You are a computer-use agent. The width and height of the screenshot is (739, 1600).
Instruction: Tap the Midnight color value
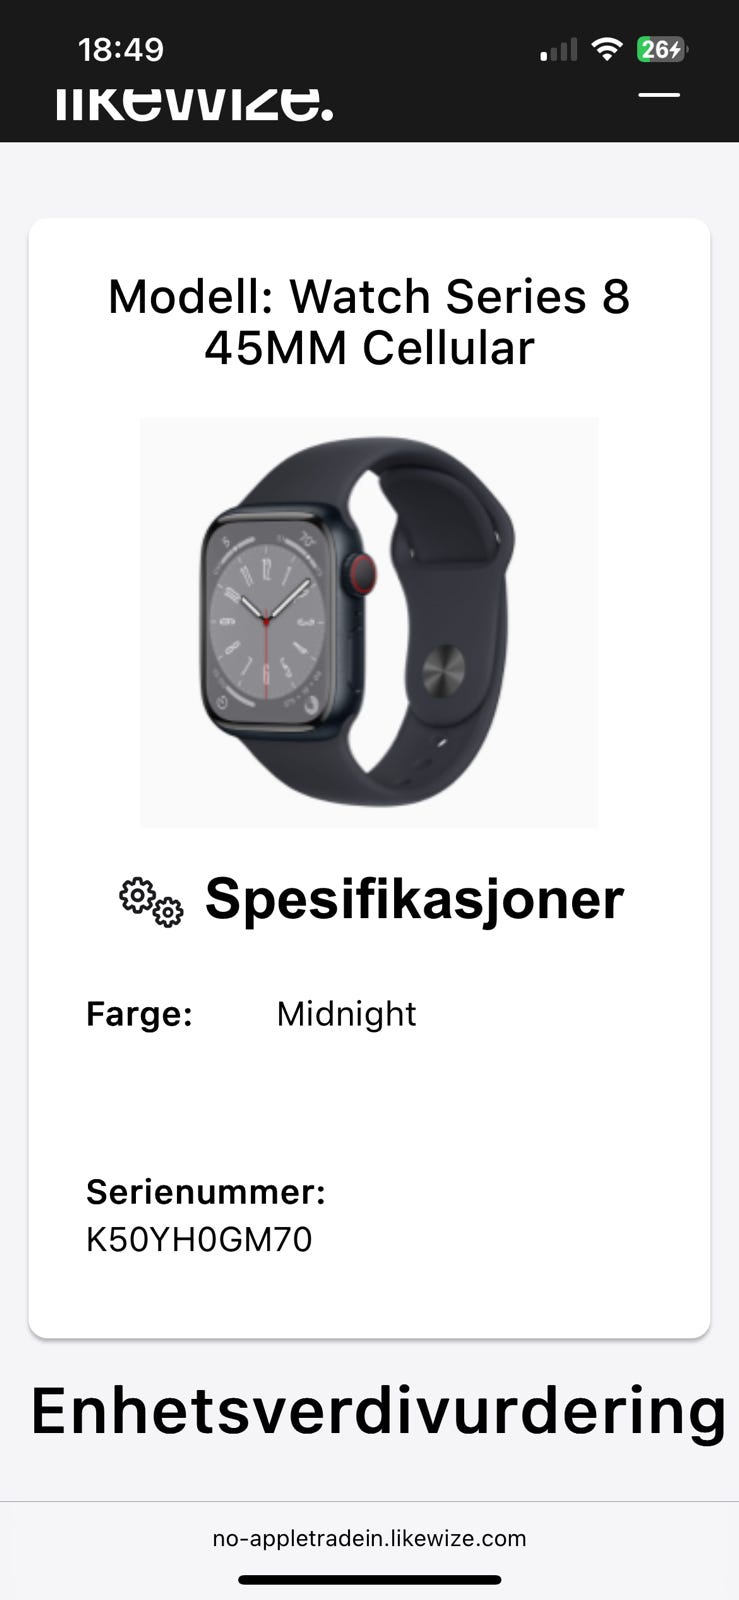point(346,1014)
